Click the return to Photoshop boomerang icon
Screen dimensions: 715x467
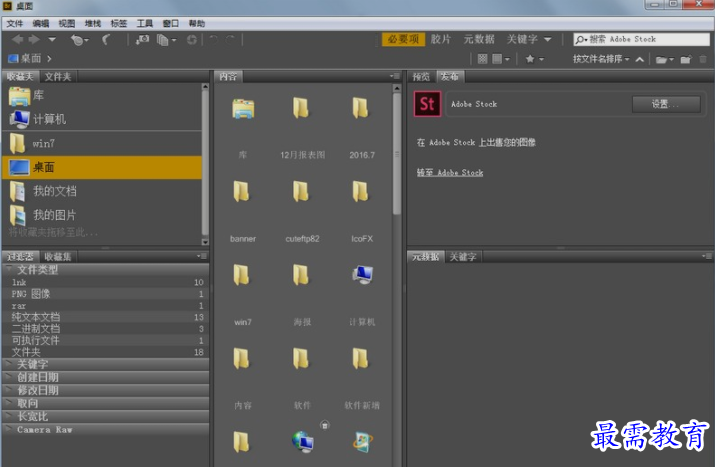106,40
